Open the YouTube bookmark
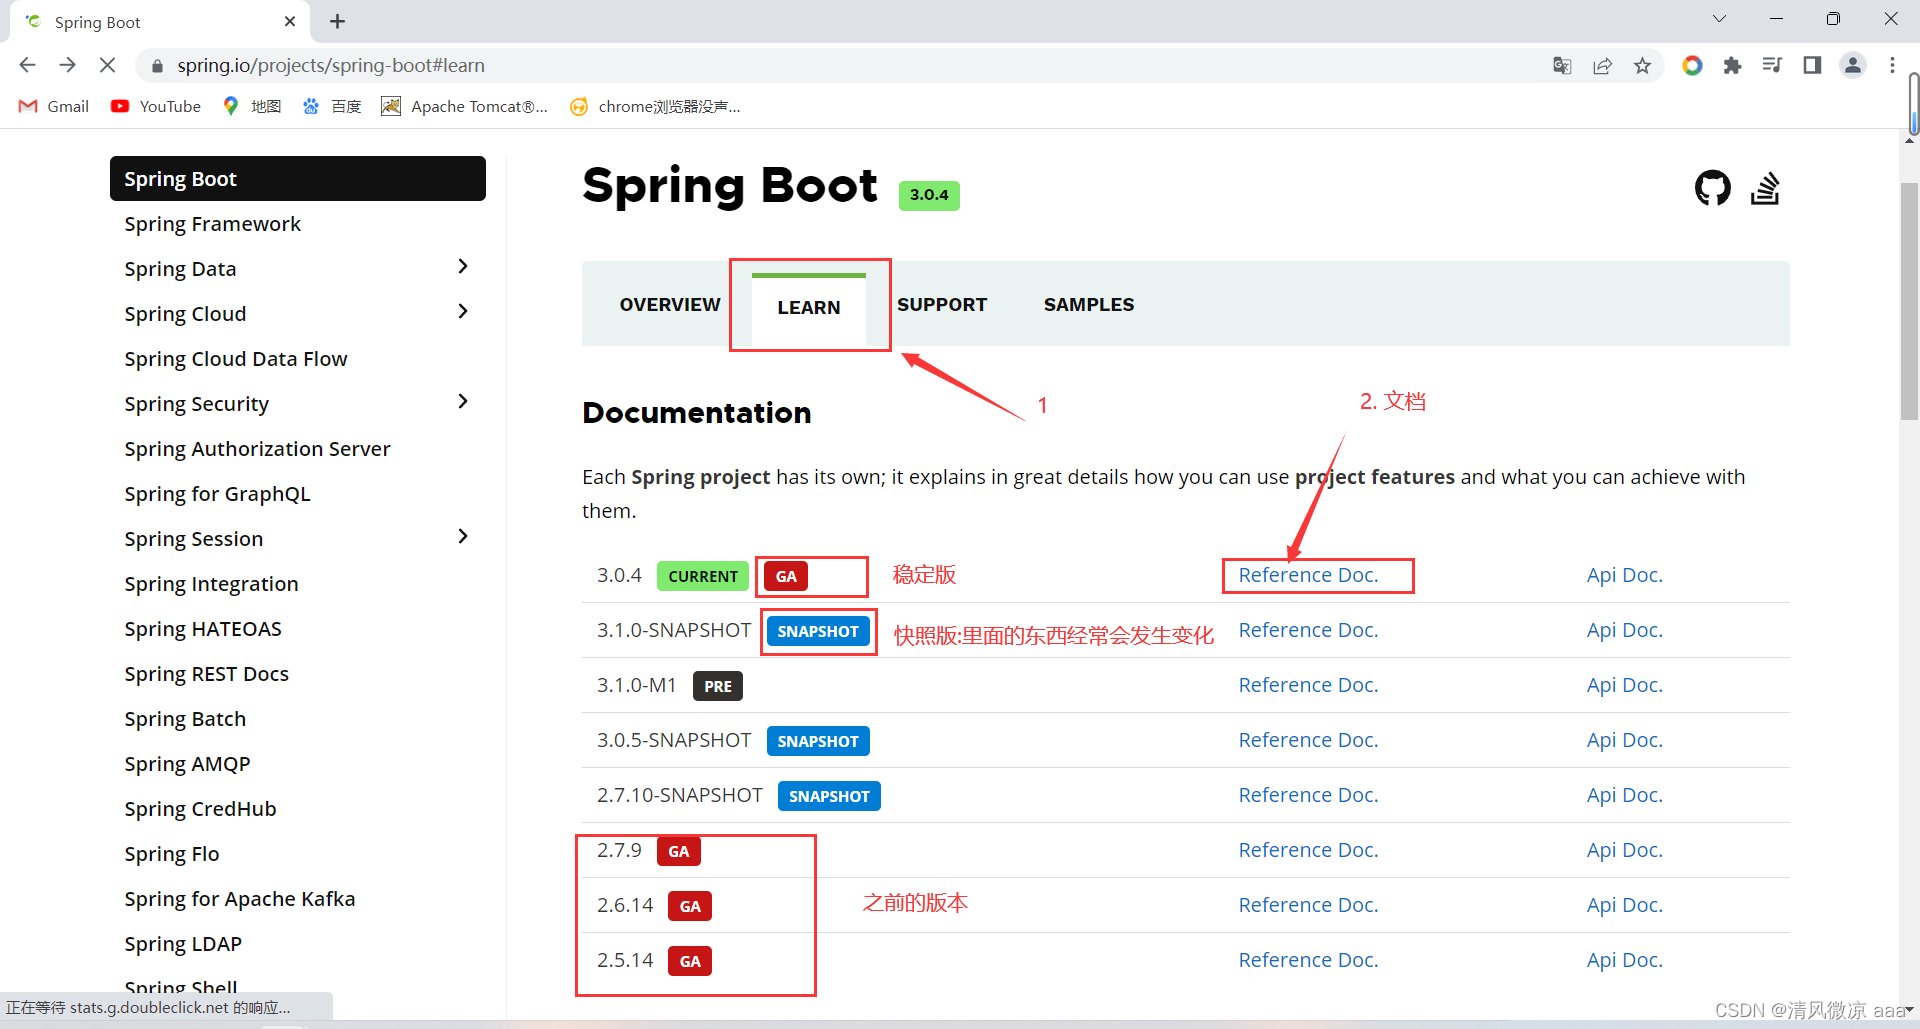The width and height of the screenshot is (1920, 1029). pyautogui.click(x=156, y=106)
